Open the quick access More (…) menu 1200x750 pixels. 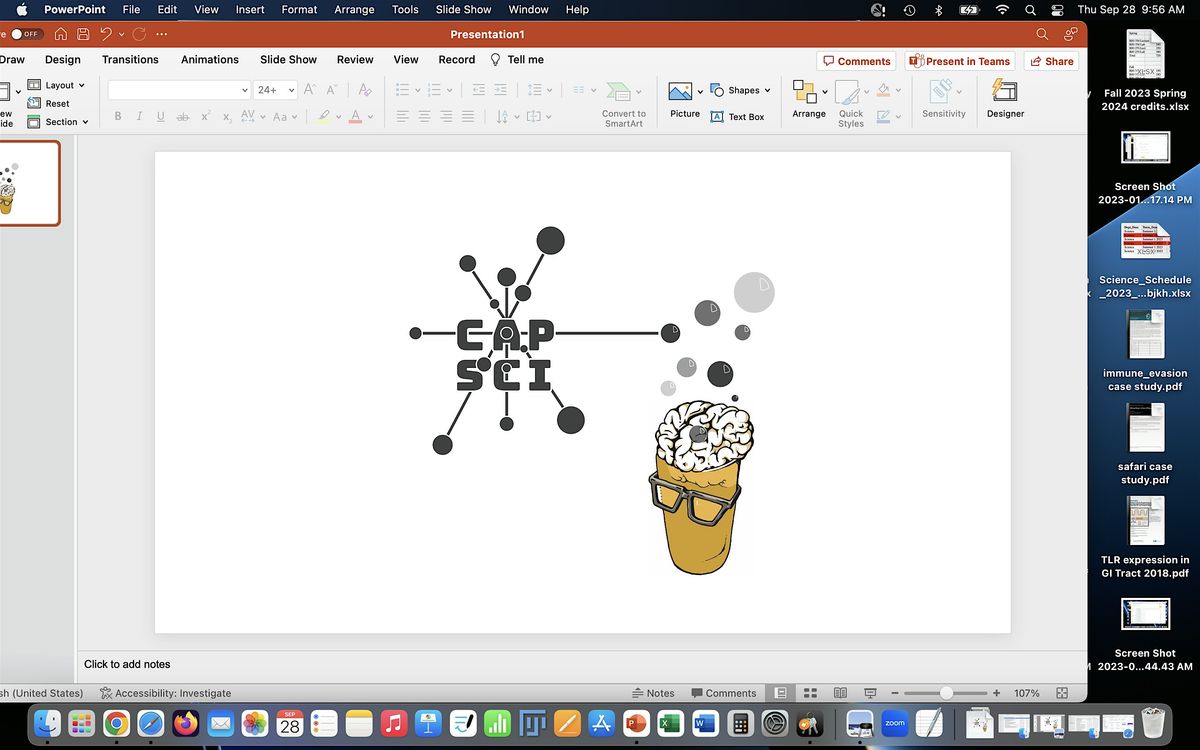(162, 34)
